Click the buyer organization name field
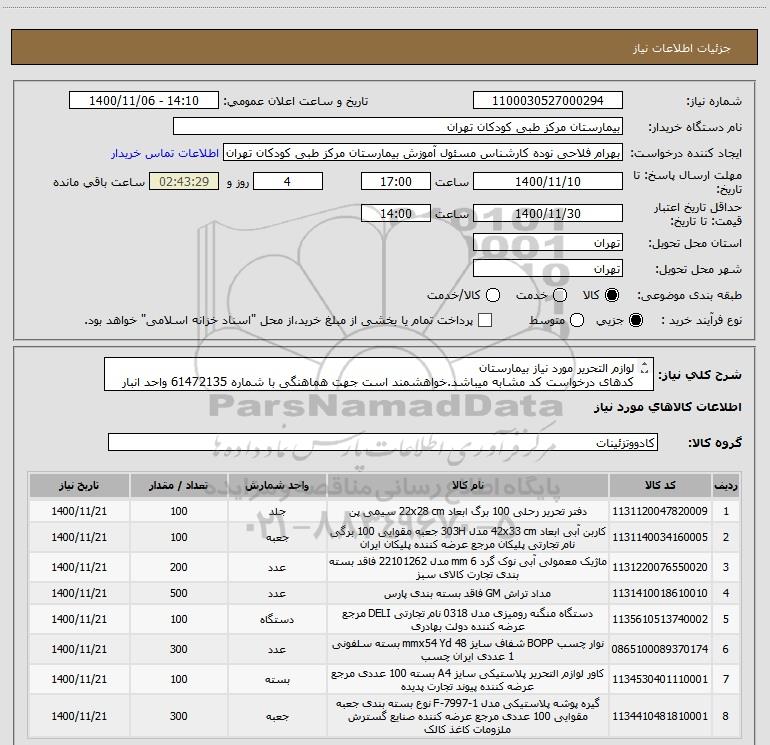Viewport: 770px width, 745px height. [x=398, y=127]
